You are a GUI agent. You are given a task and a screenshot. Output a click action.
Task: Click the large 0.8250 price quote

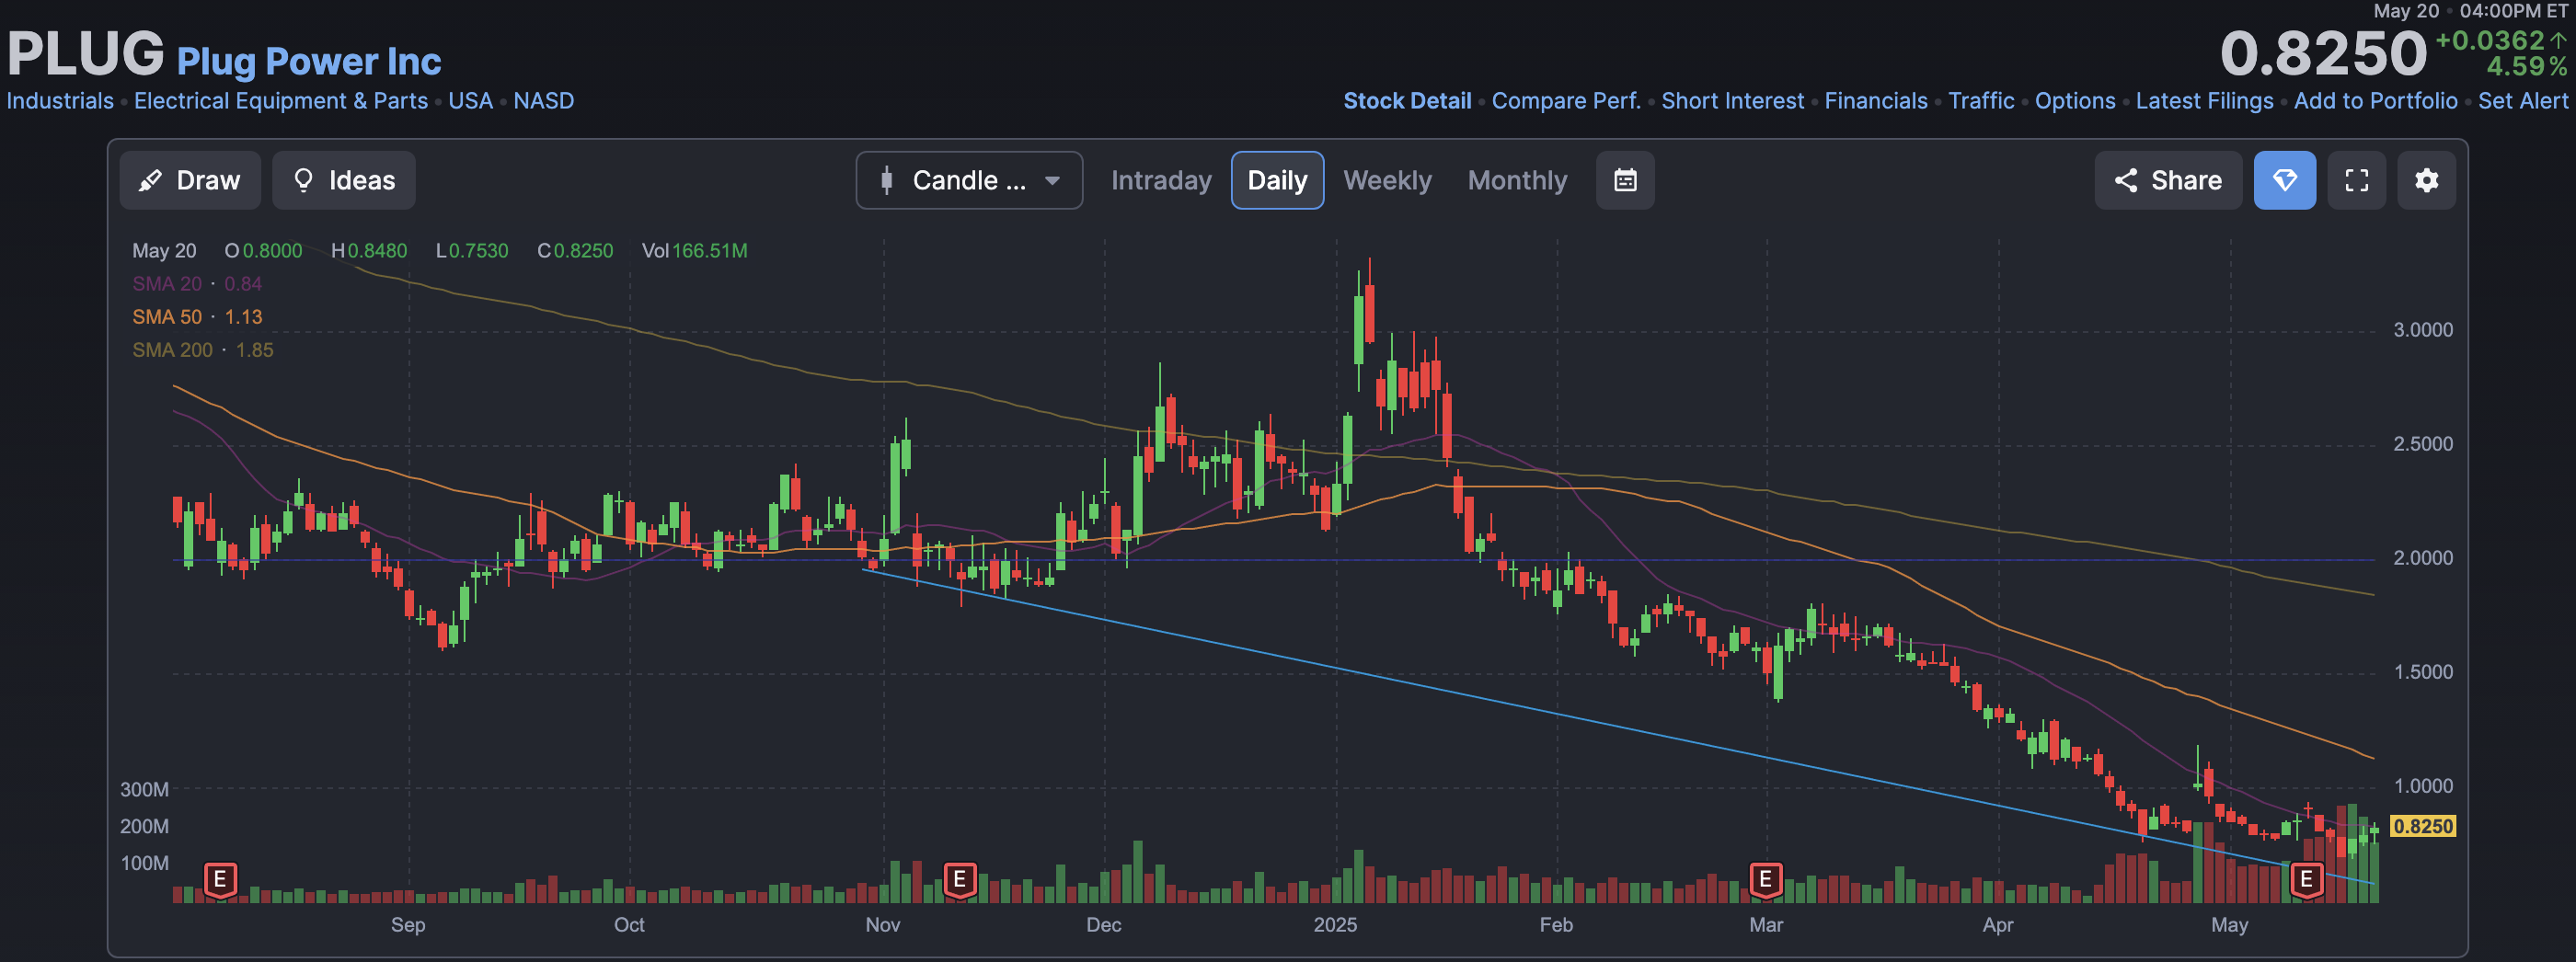pos(2323,53)
